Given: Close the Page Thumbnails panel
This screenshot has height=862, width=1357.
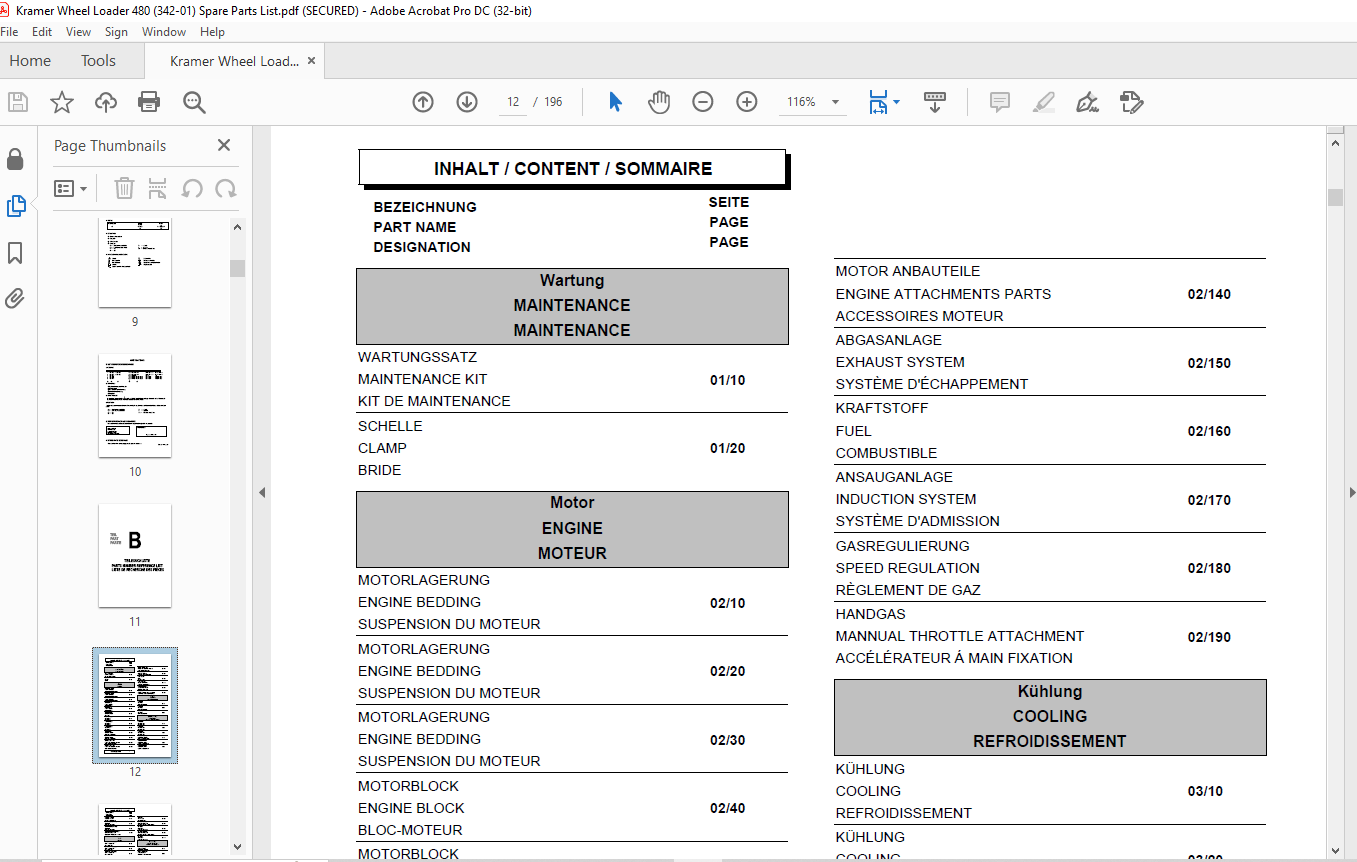Looking at the screenshot, I should [224, 146].
